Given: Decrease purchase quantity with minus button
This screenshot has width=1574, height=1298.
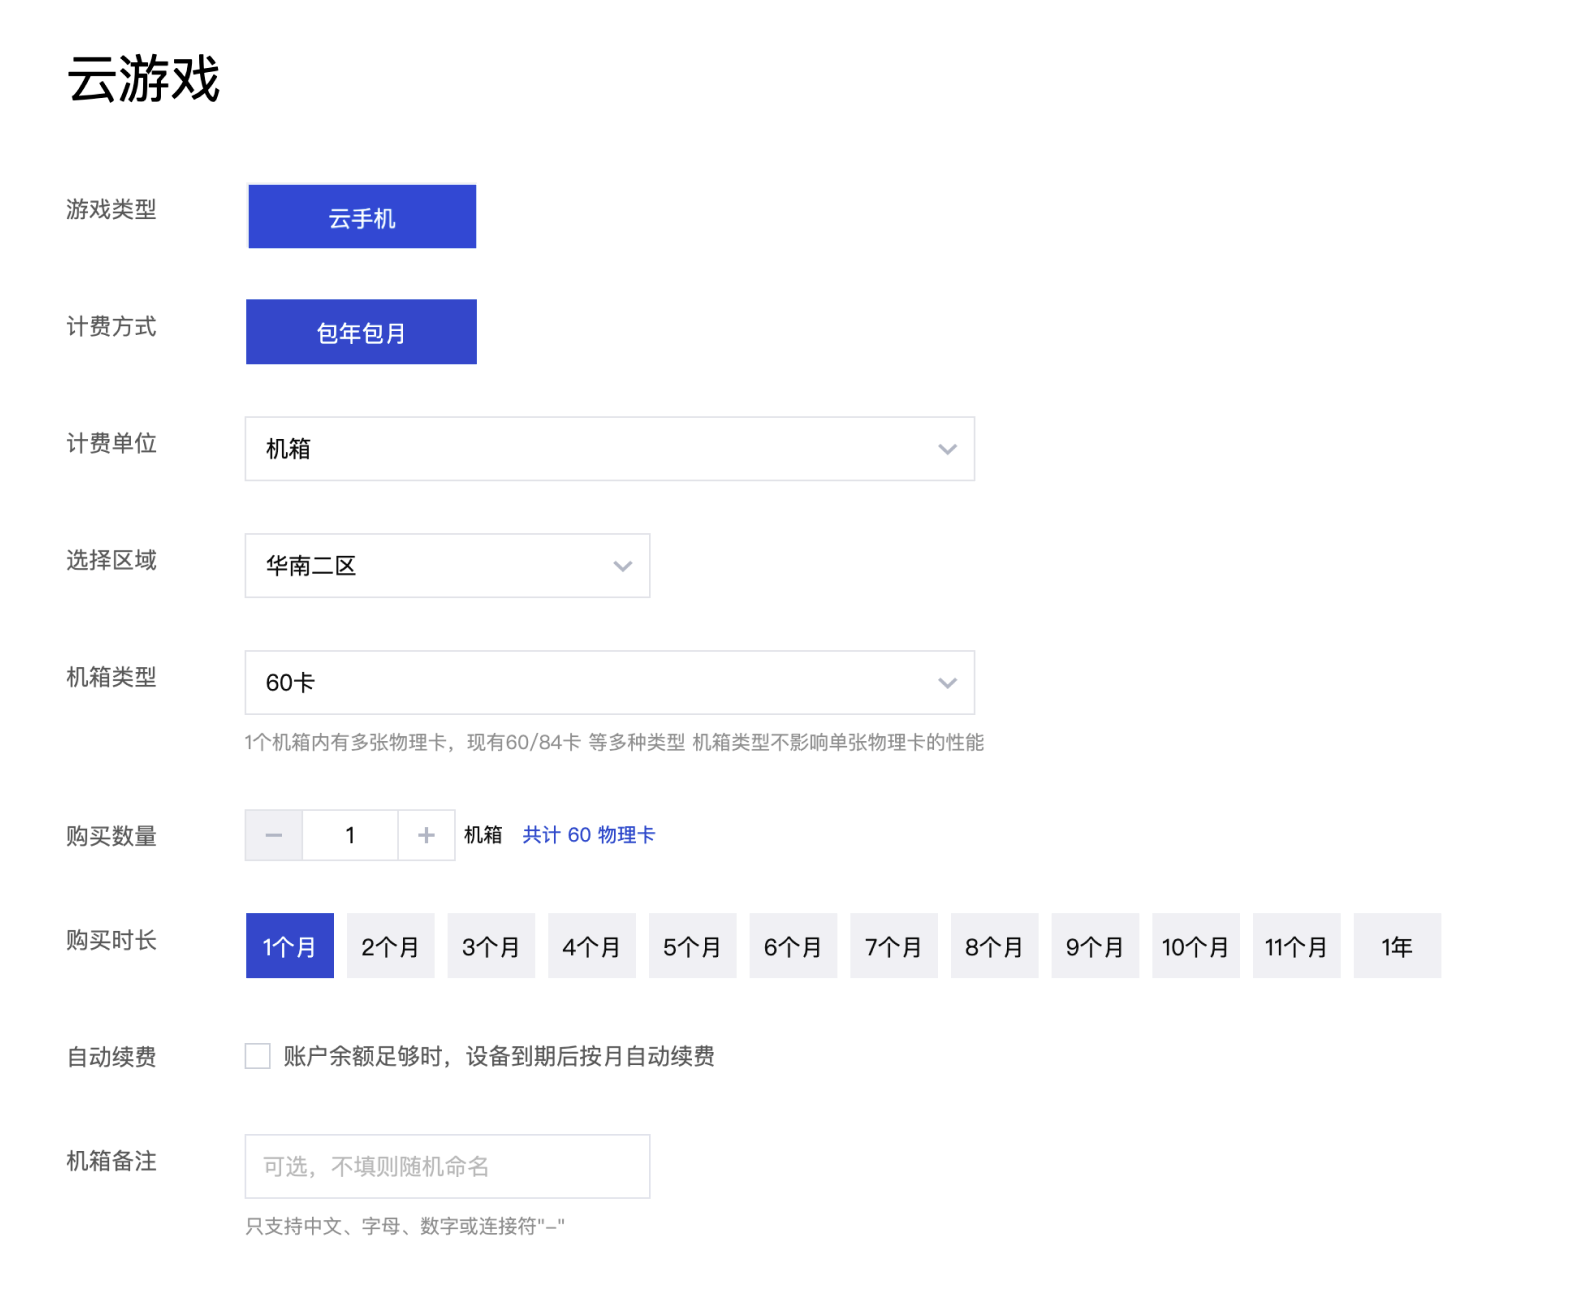Looking at the screenshot, I should (274, 835).
